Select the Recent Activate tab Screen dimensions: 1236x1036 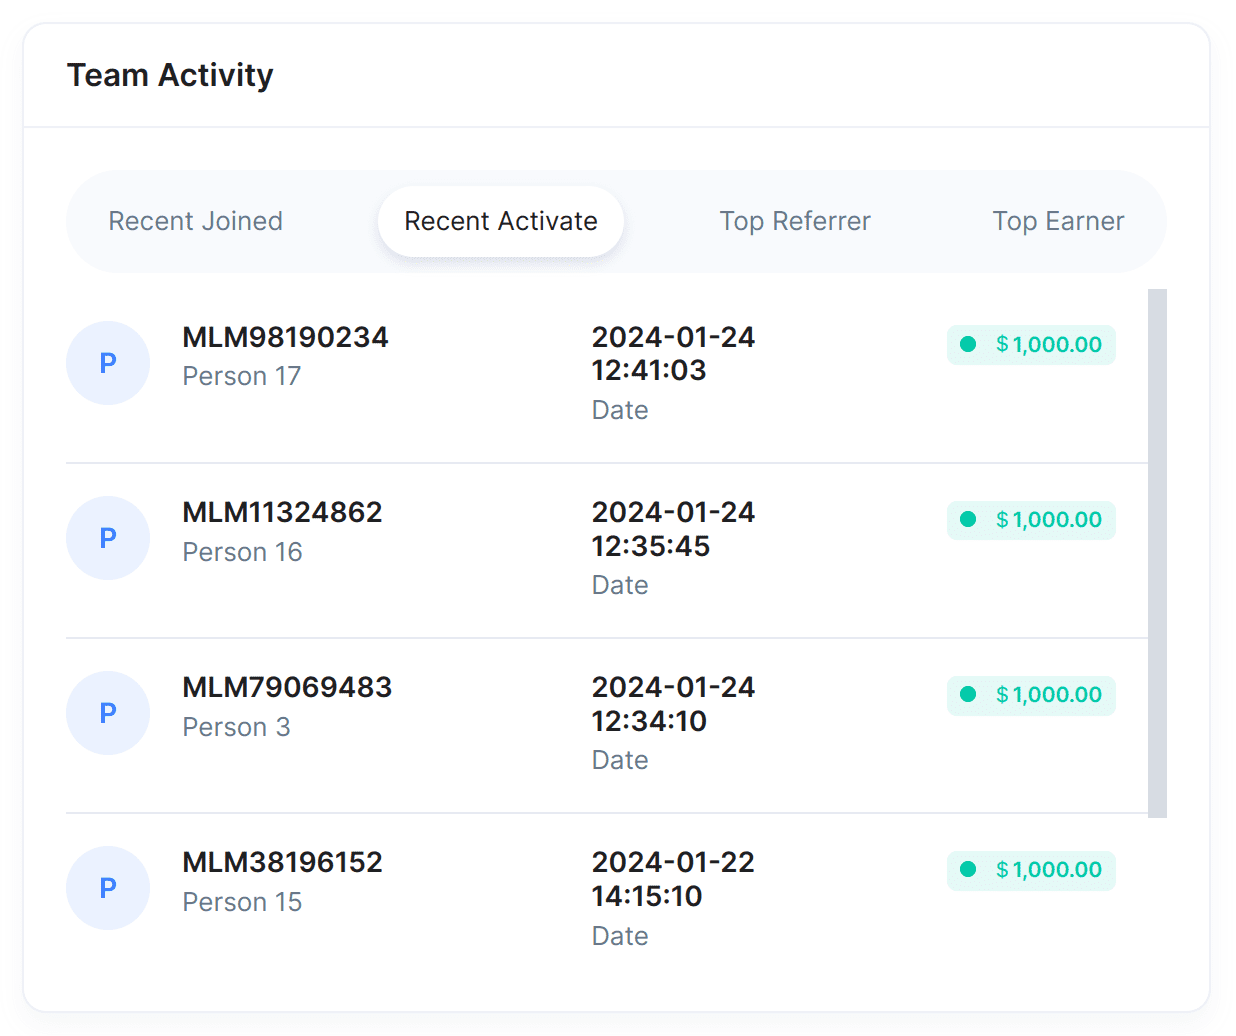tap(501, 221)
